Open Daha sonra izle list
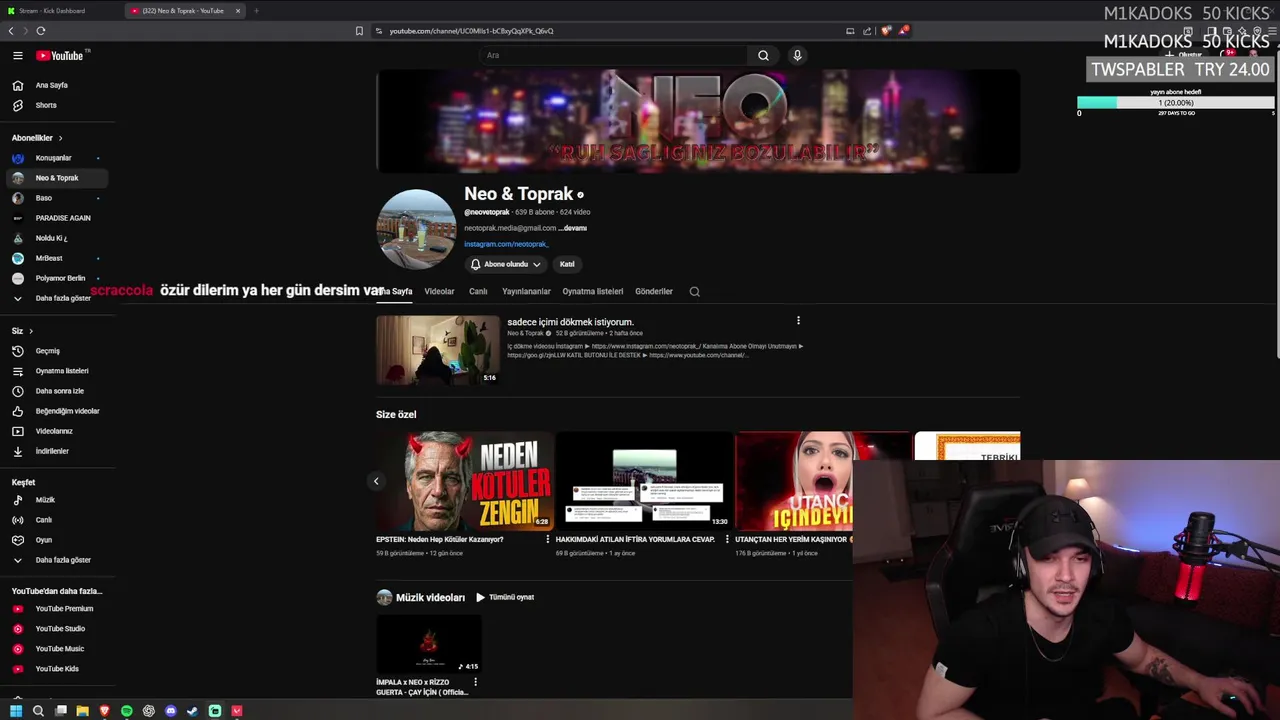 58,391
